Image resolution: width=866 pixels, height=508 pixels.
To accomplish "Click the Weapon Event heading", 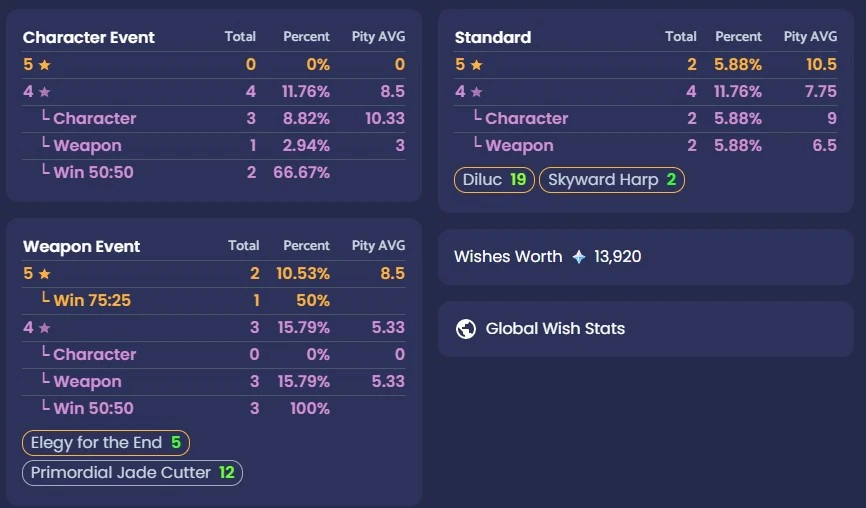I will tap(81, 246).
